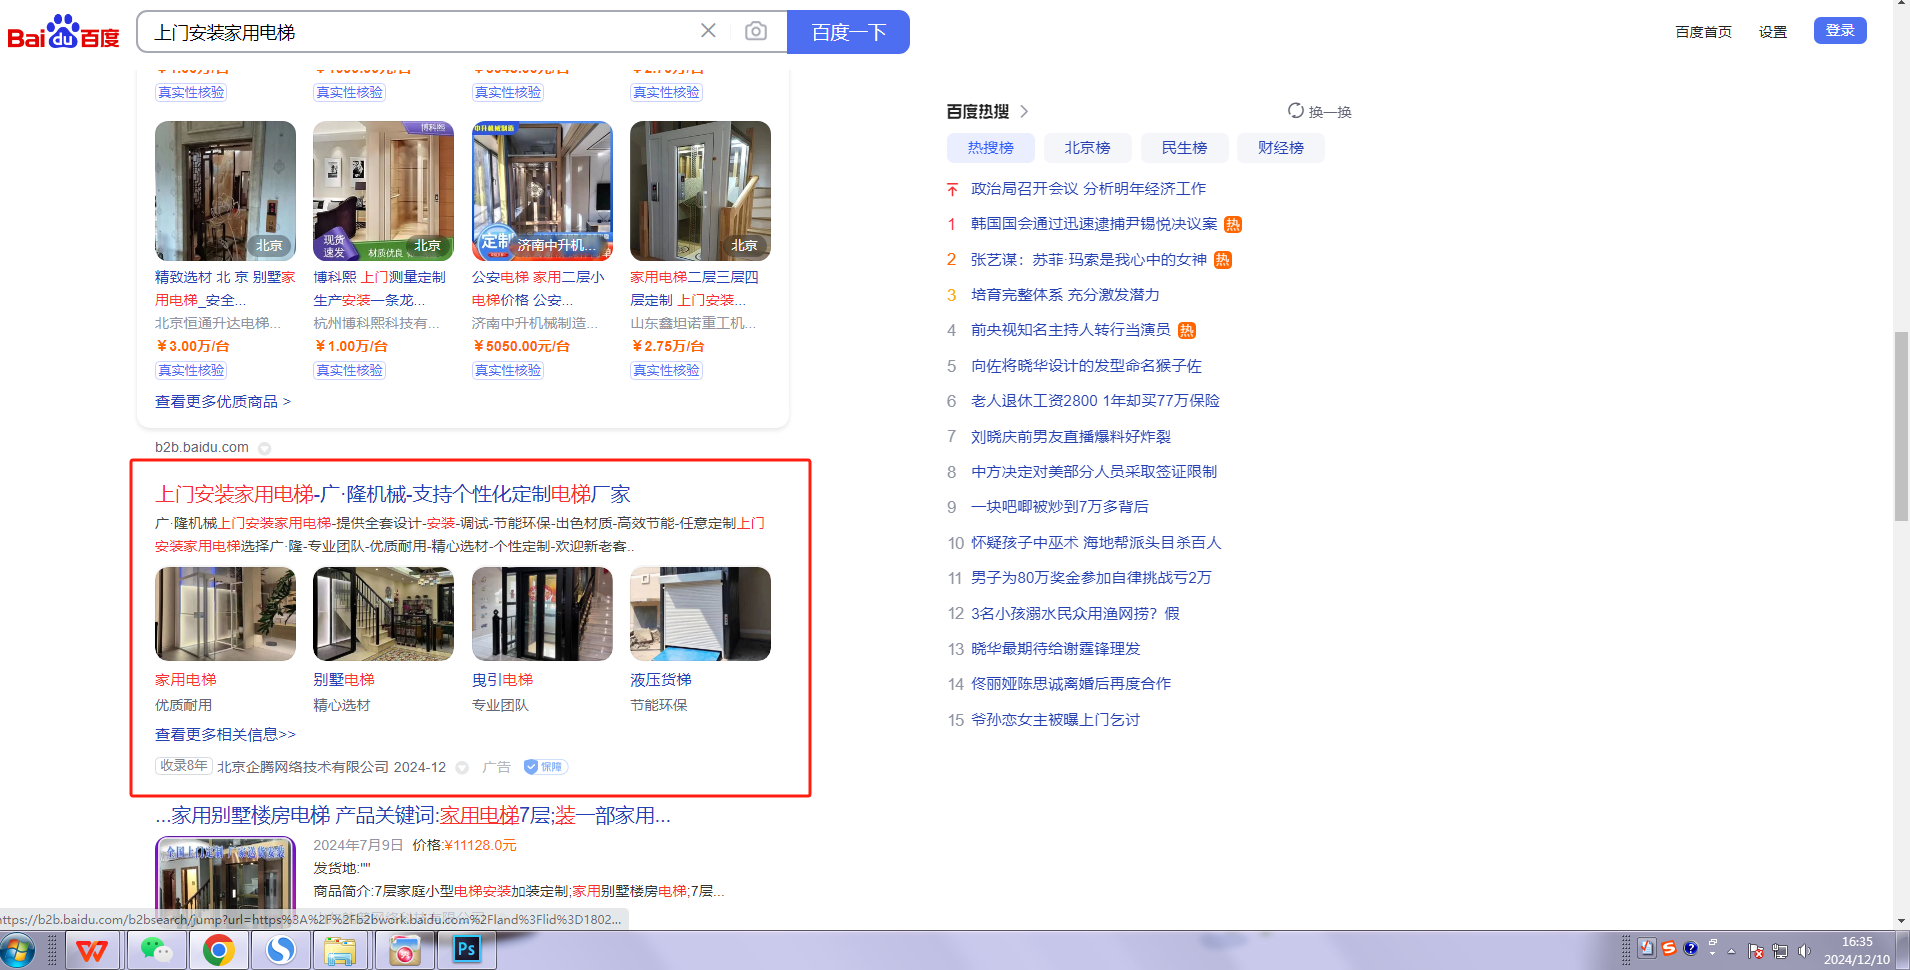Select the 民生榜 tab
Screen dimensions: 1910x970
tap(1184, 148)
